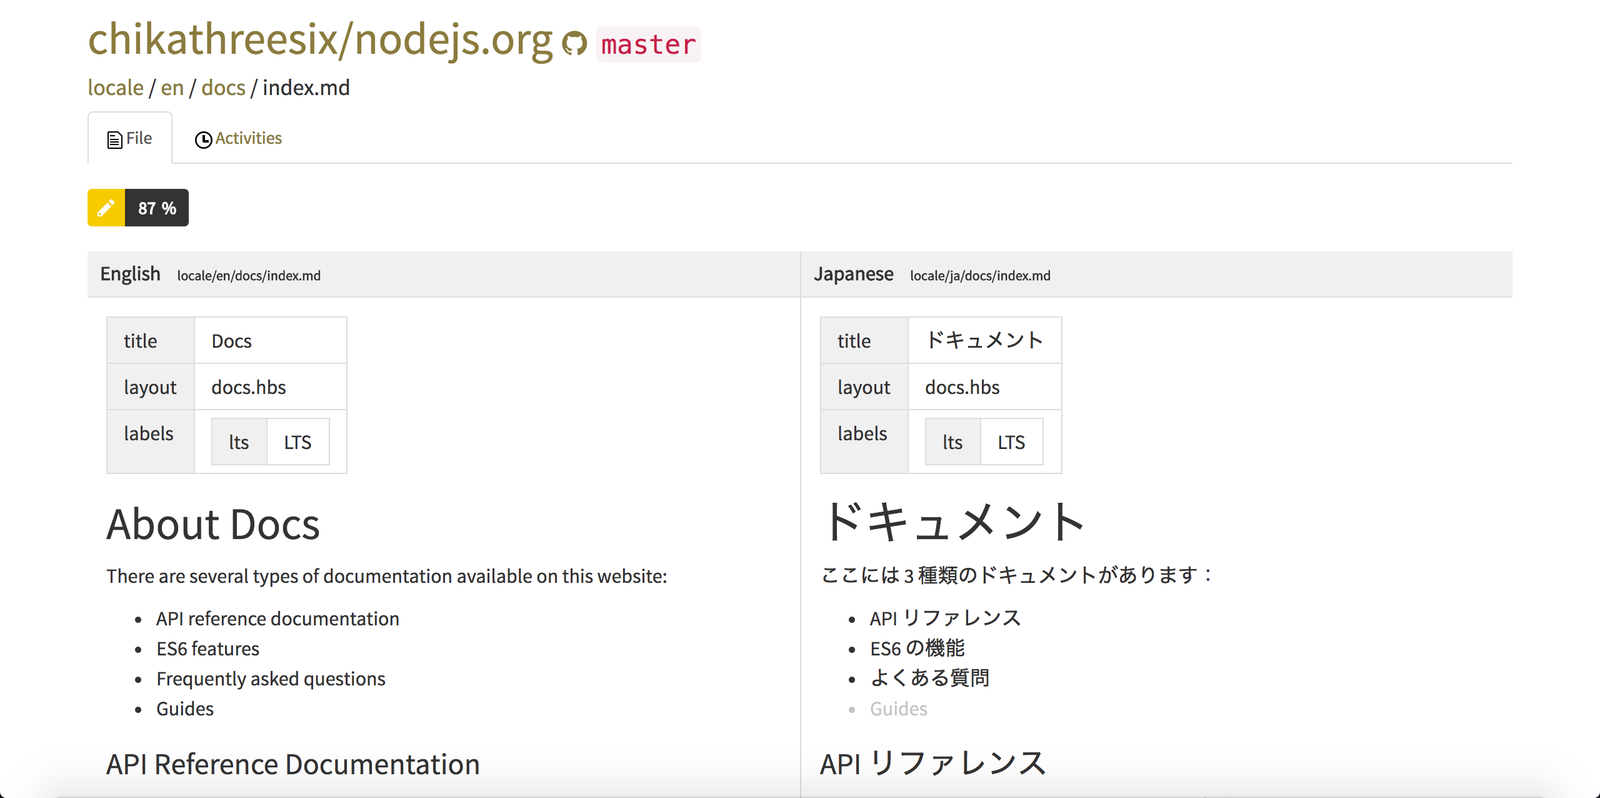Click greyed untranslated Guides item
This screenshot has height=798, width=1600.
pos(899,709)
